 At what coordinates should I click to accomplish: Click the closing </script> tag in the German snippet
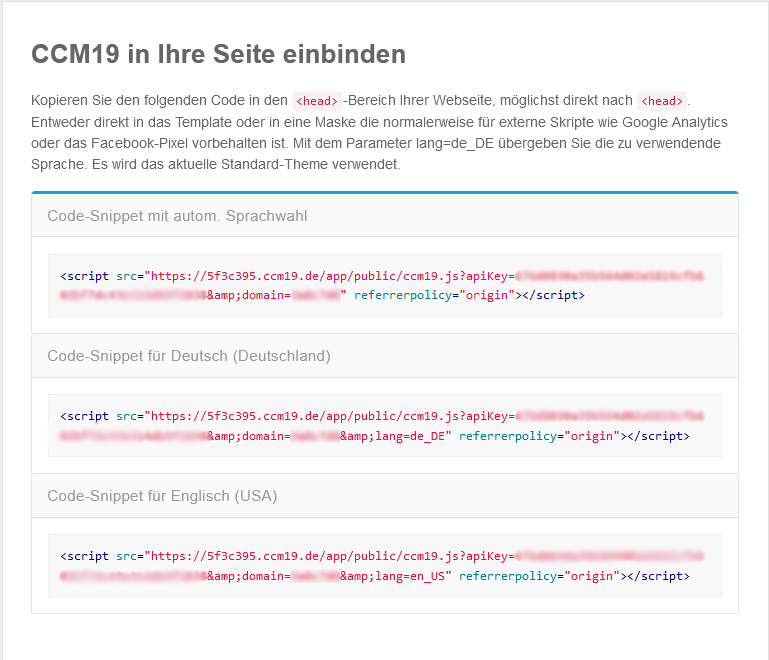tap(658, 437)
